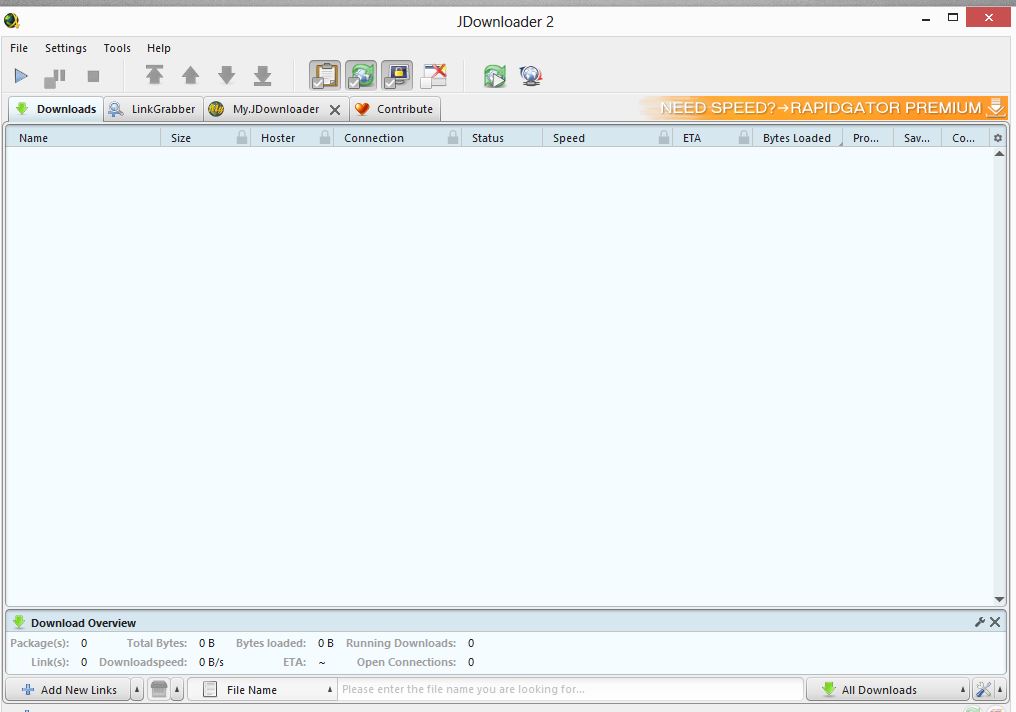Toggle auto reconnect icon
This screenshot has height=712, width=1016.
(x=361, y=75)
